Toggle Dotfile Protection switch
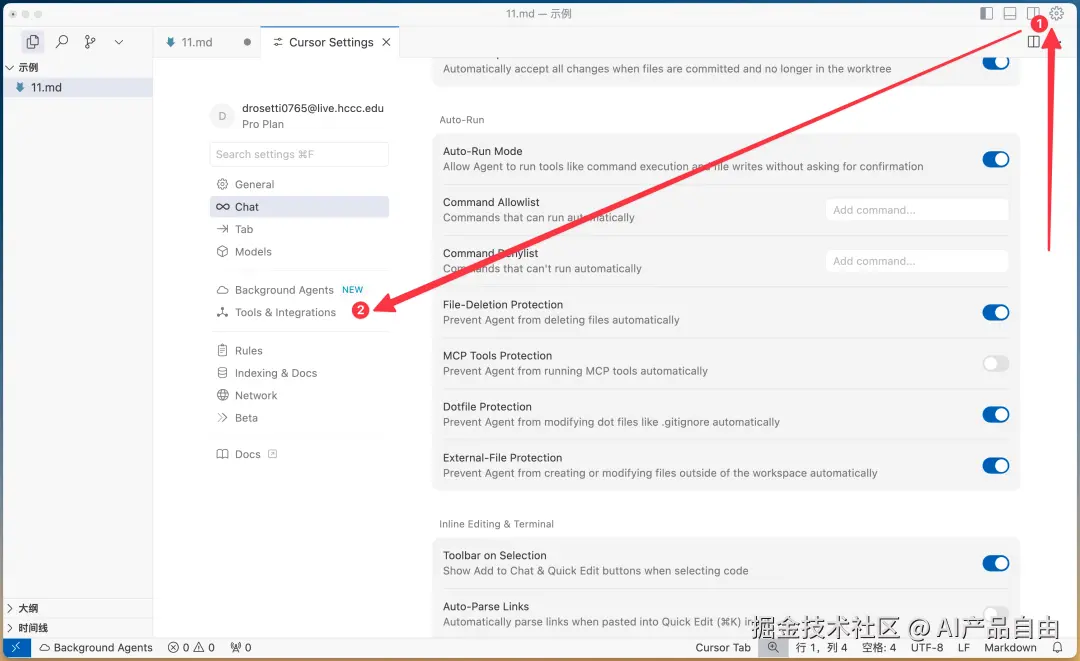The height and width of the screenshot is (661, 1080). 995,415
